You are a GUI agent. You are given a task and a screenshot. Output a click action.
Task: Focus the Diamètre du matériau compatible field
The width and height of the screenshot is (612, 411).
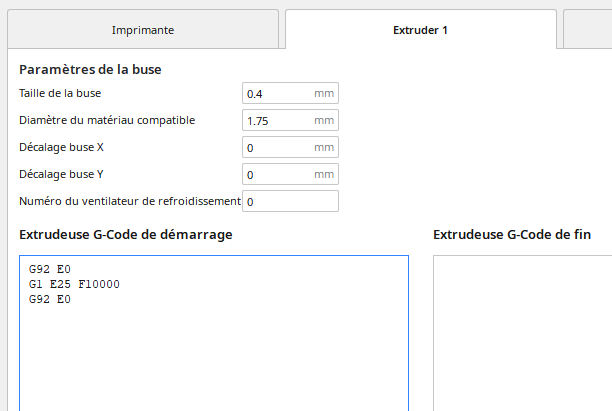coord(278,121)
